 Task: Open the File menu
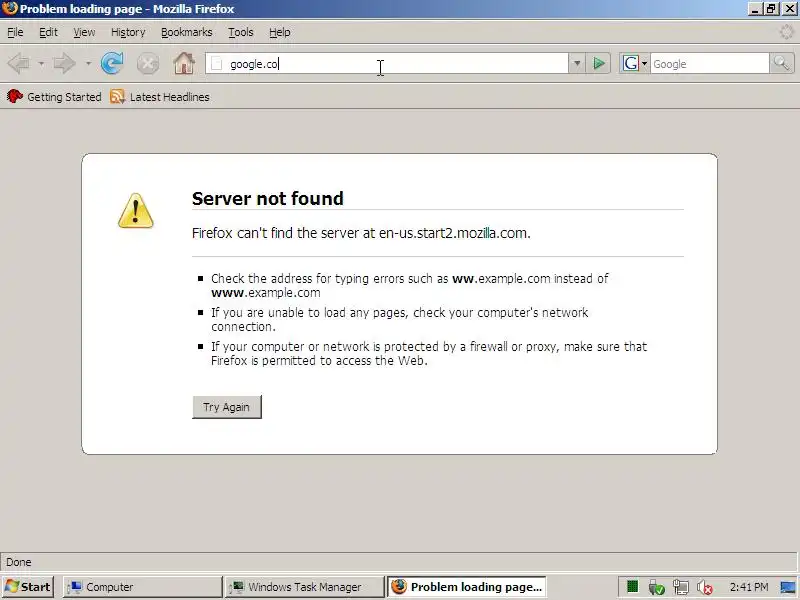point(15,32)
